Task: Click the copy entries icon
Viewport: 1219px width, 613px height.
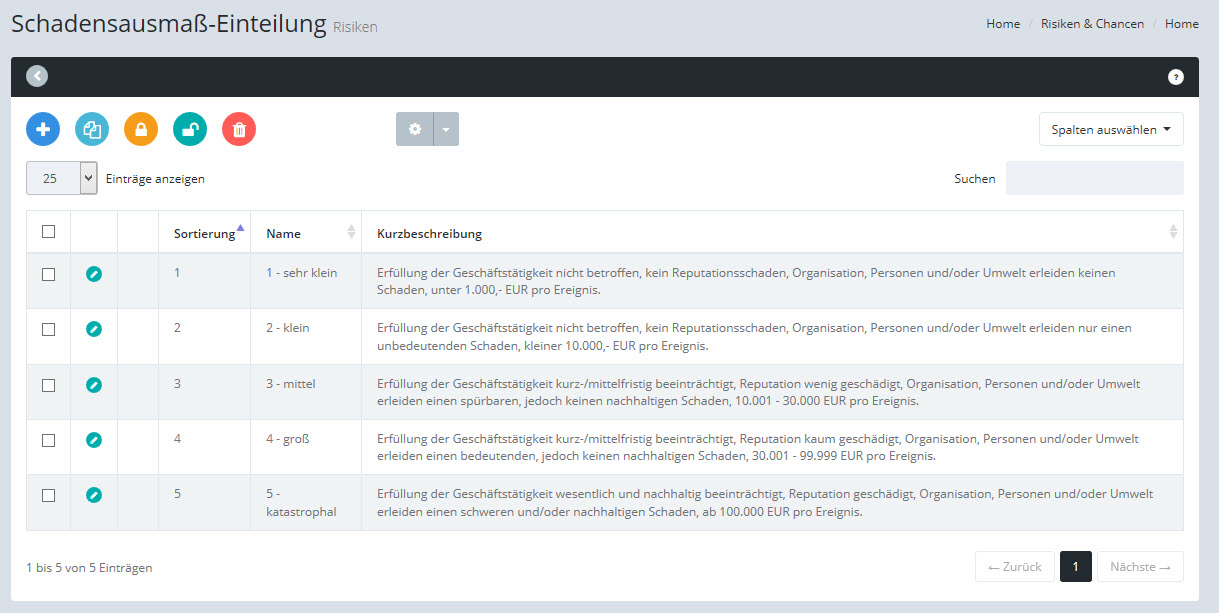Action: click(x=92, y=129)
